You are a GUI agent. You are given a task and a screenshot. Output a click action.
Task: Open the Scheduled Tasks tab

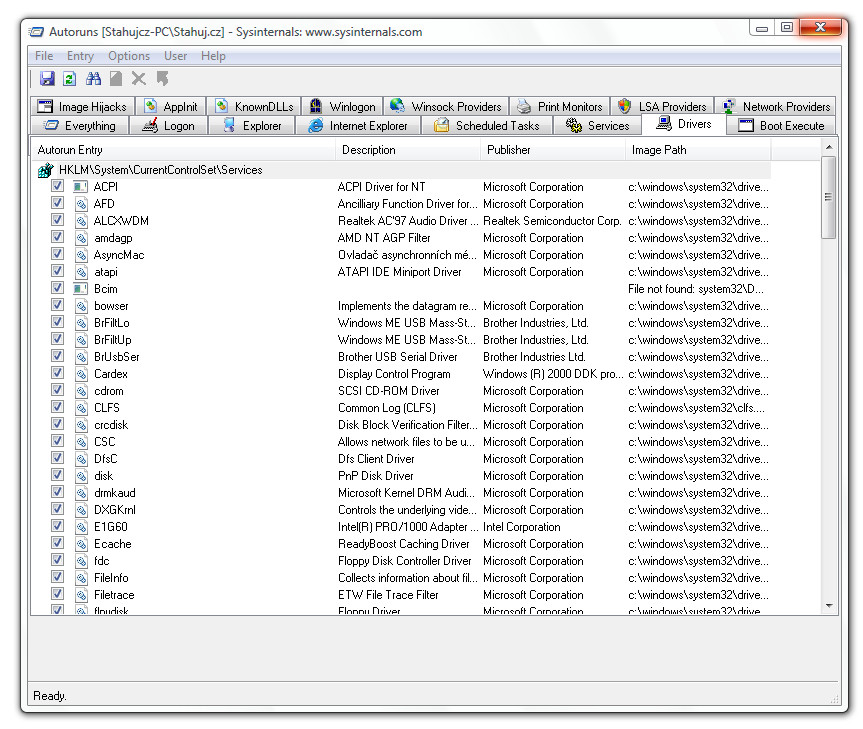tap(487, 126)
